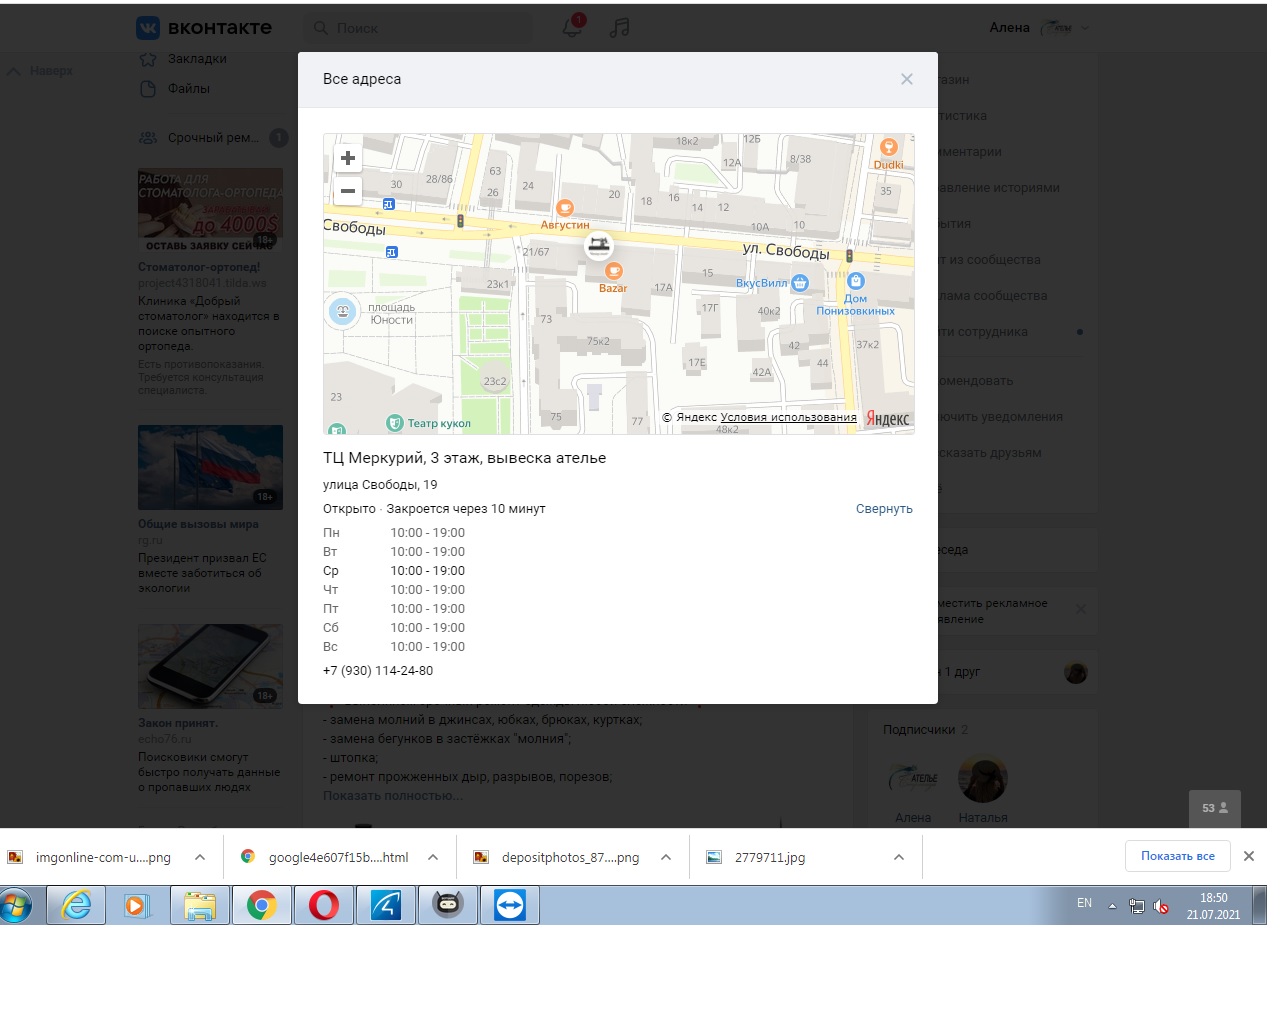Viewport: 1280px width, 1024px height.
Task: Open the media player taskbar icon
Action: coord(136,906)
